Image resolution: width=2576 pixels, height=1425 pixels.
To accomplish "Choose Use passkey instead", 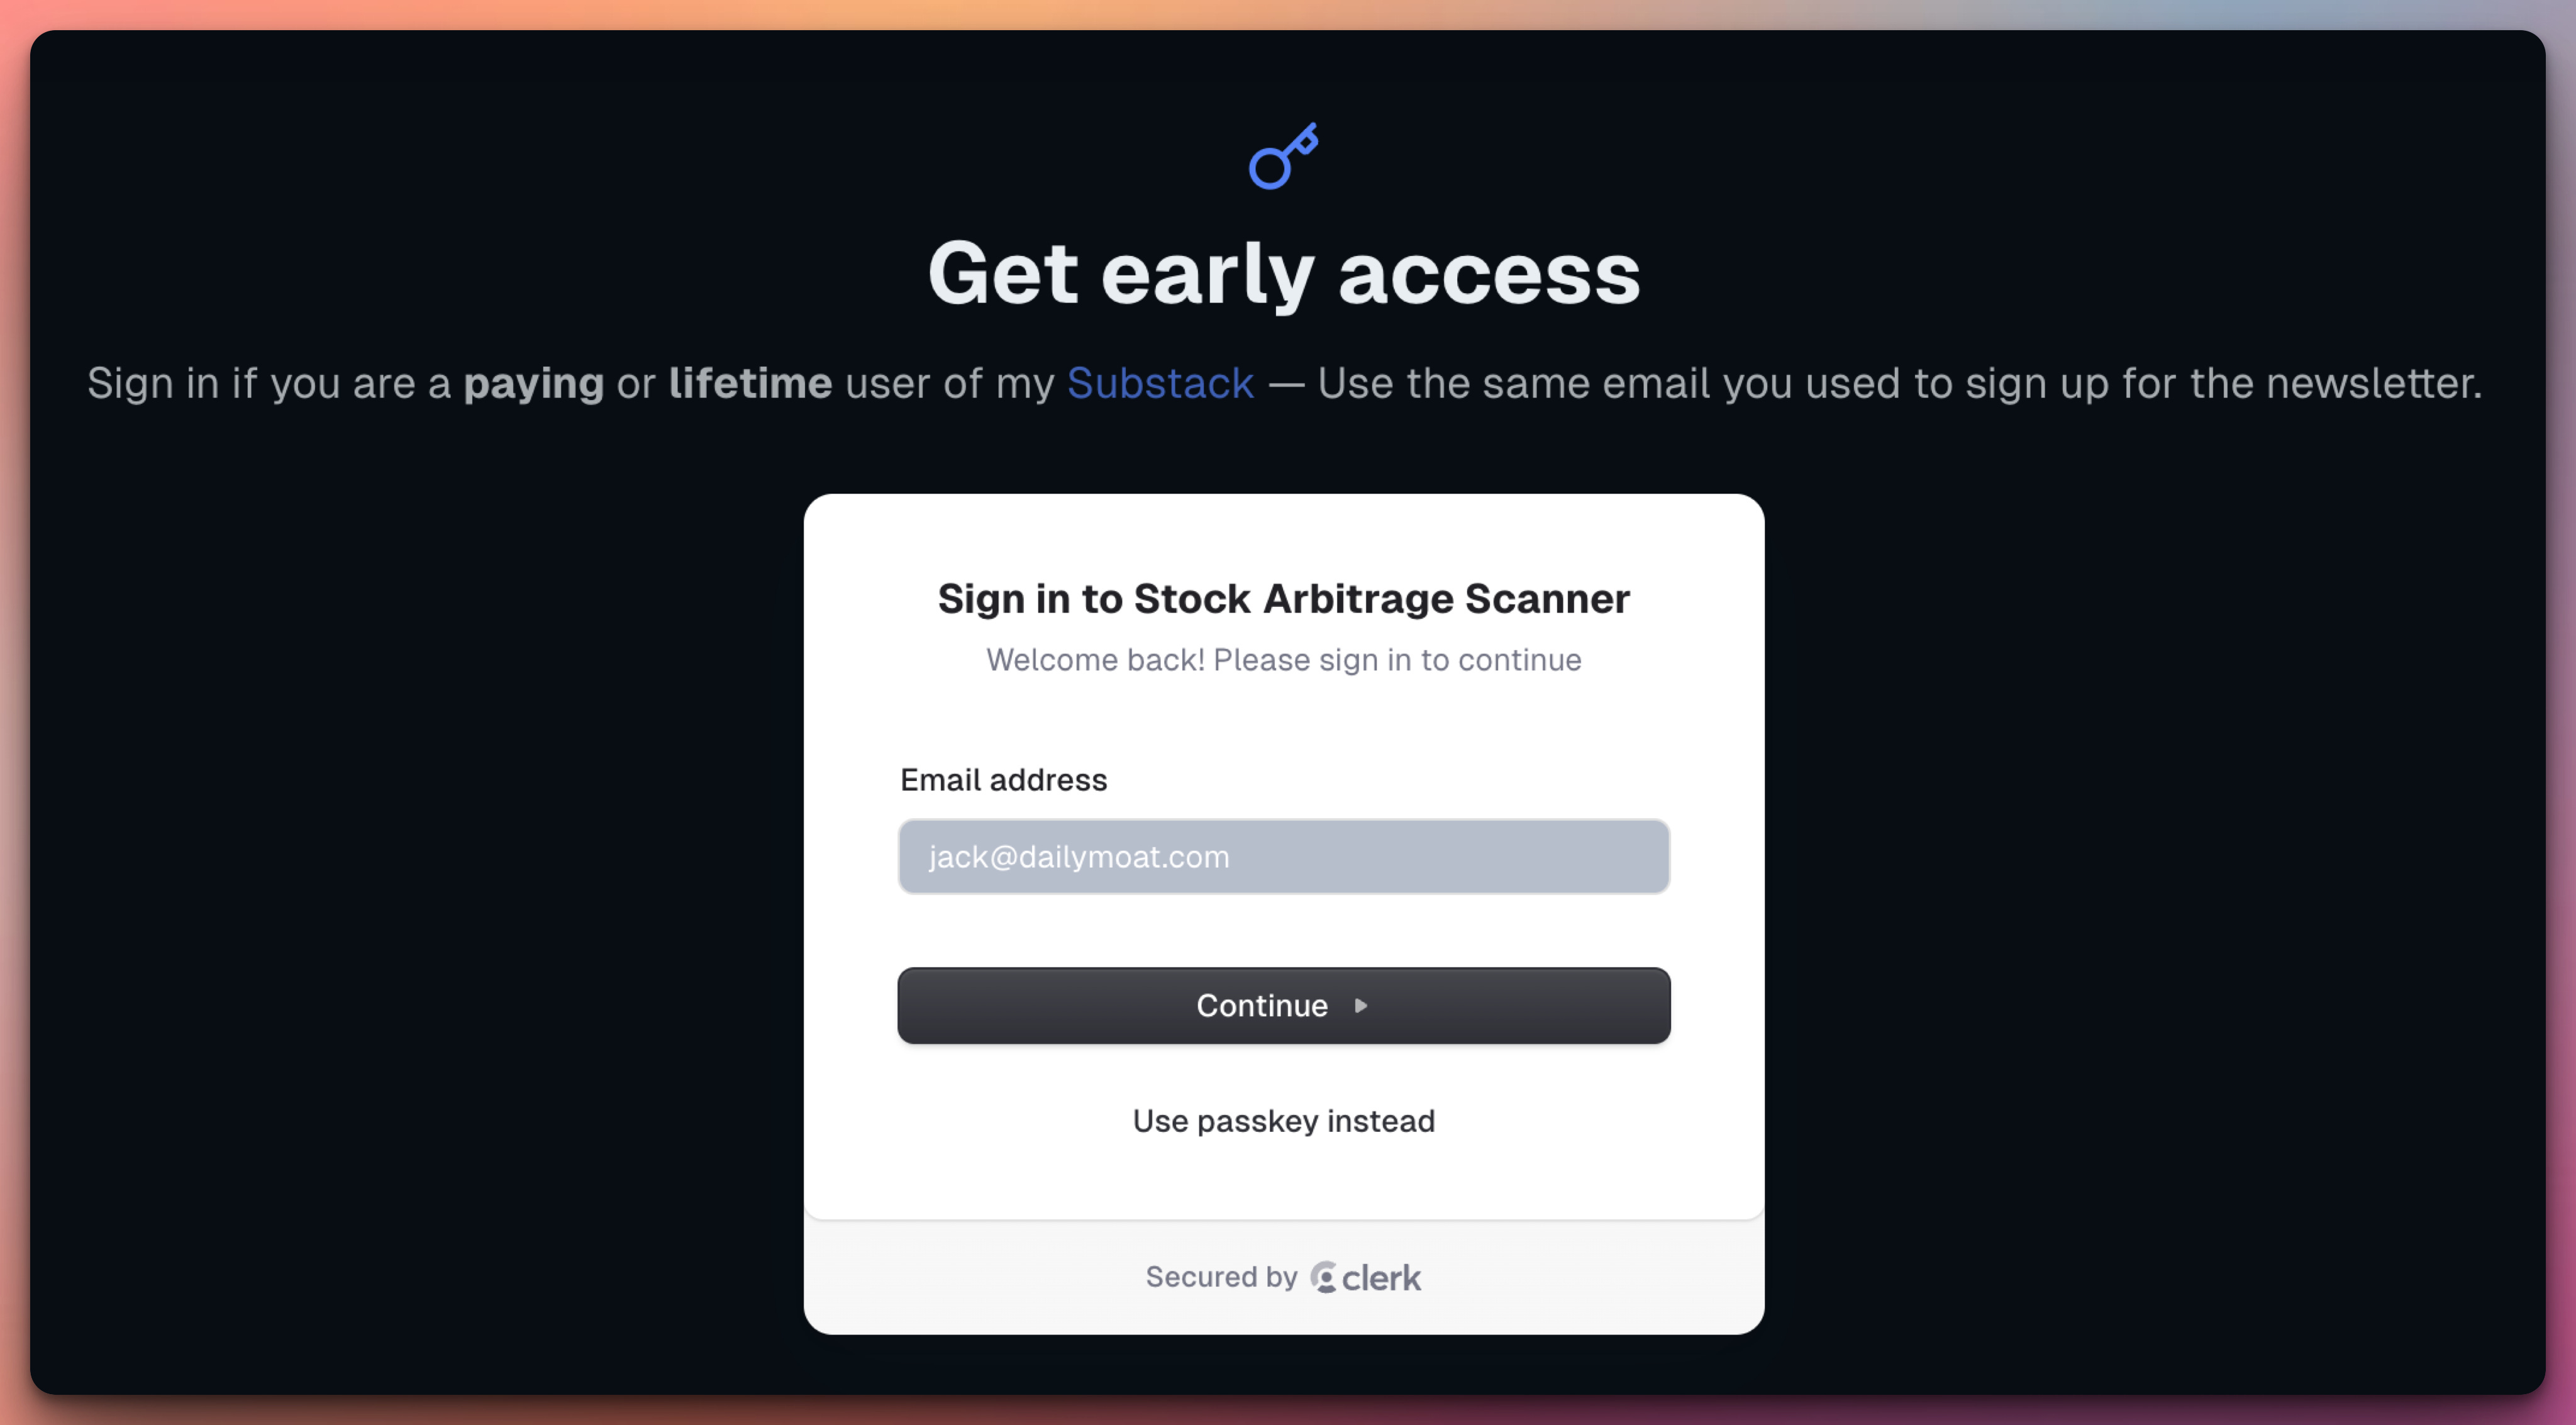I will coord(1284,1121).
